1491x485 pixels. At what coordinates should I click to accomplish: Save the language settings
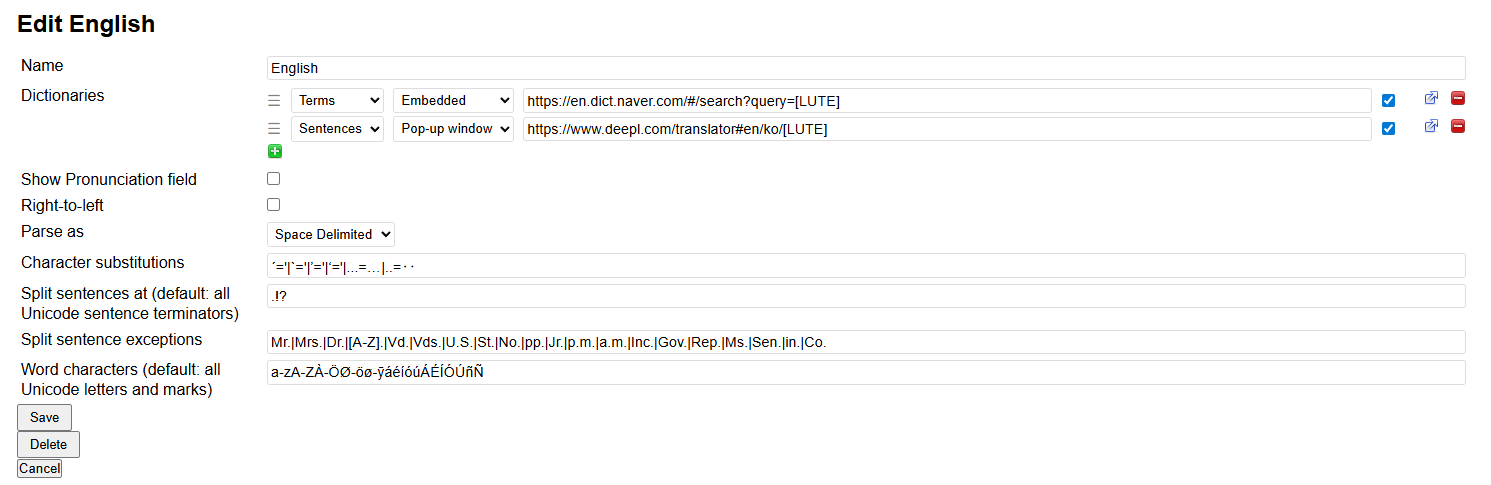pyautogui.click(x=44, y=417)
